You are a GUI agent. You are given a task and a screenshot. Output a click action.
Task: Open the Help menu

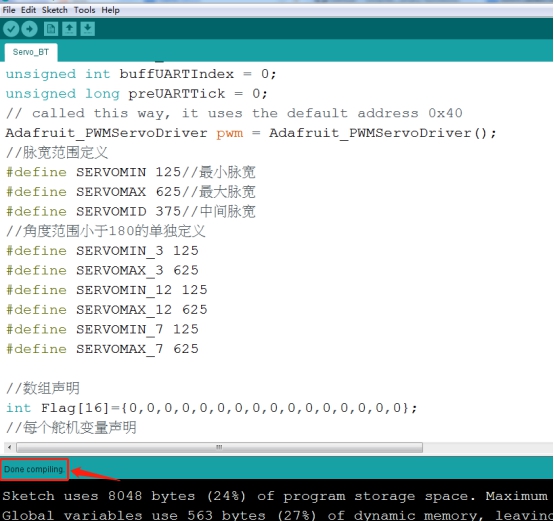click(111, 10)
